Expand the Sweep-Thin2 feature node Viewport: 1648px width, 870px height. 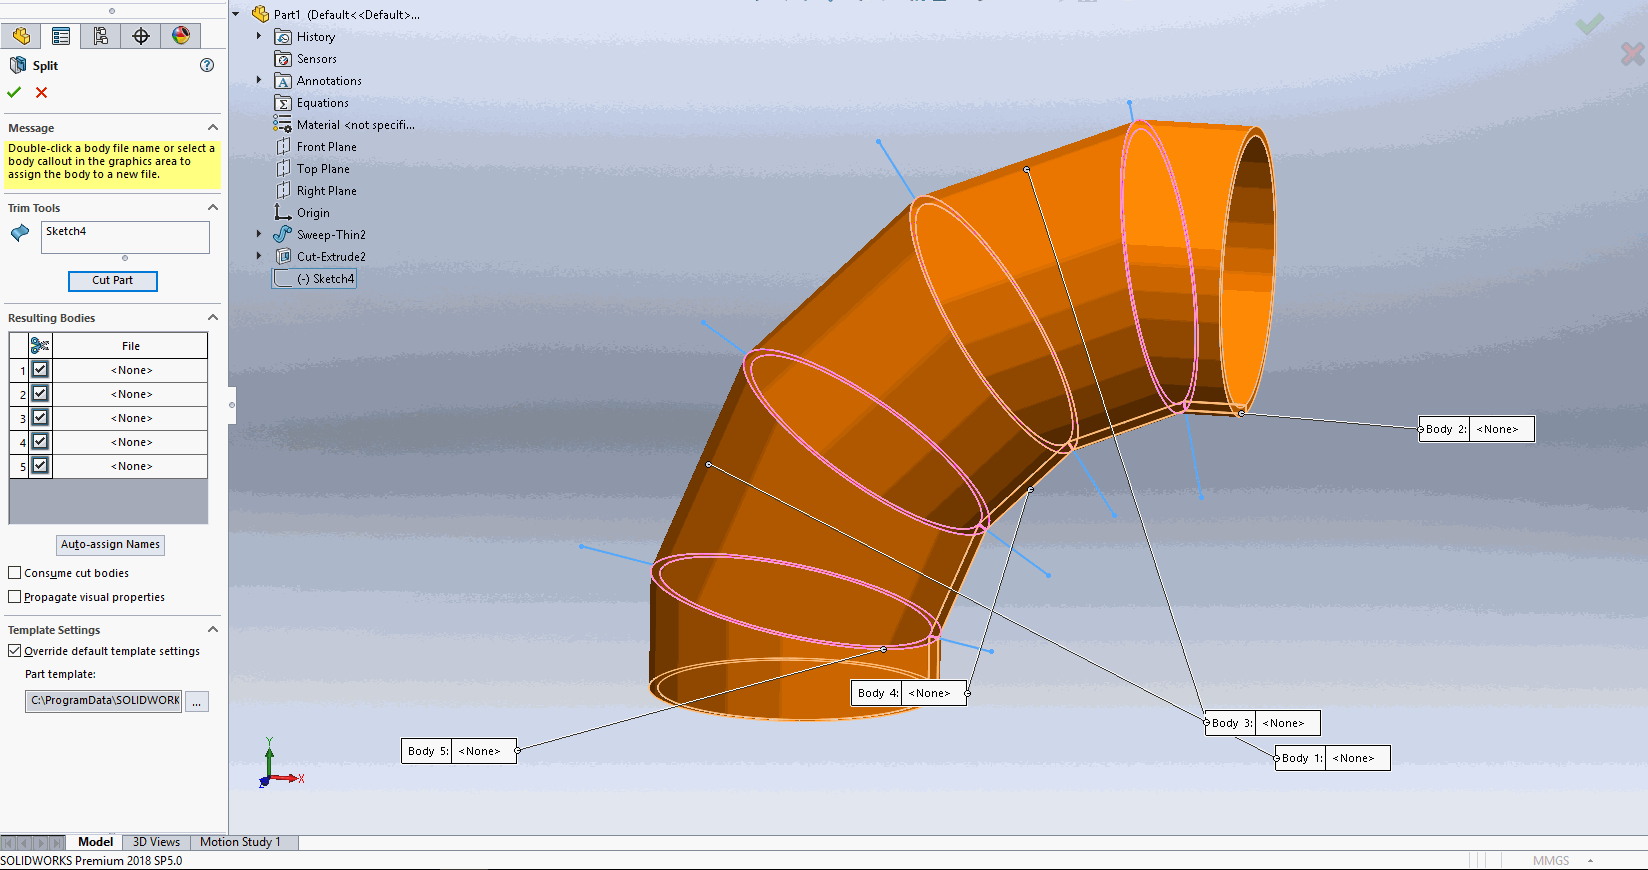click(259, 235)
